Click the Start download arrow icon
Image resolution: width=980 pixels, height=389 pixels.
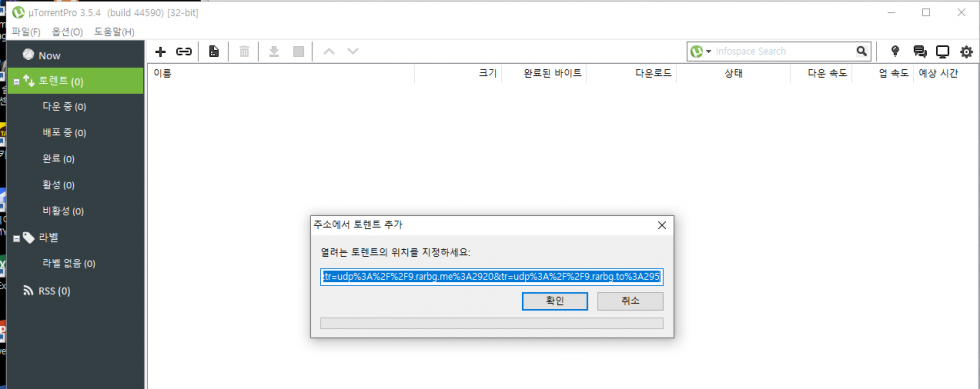click(x=273, y=51)
